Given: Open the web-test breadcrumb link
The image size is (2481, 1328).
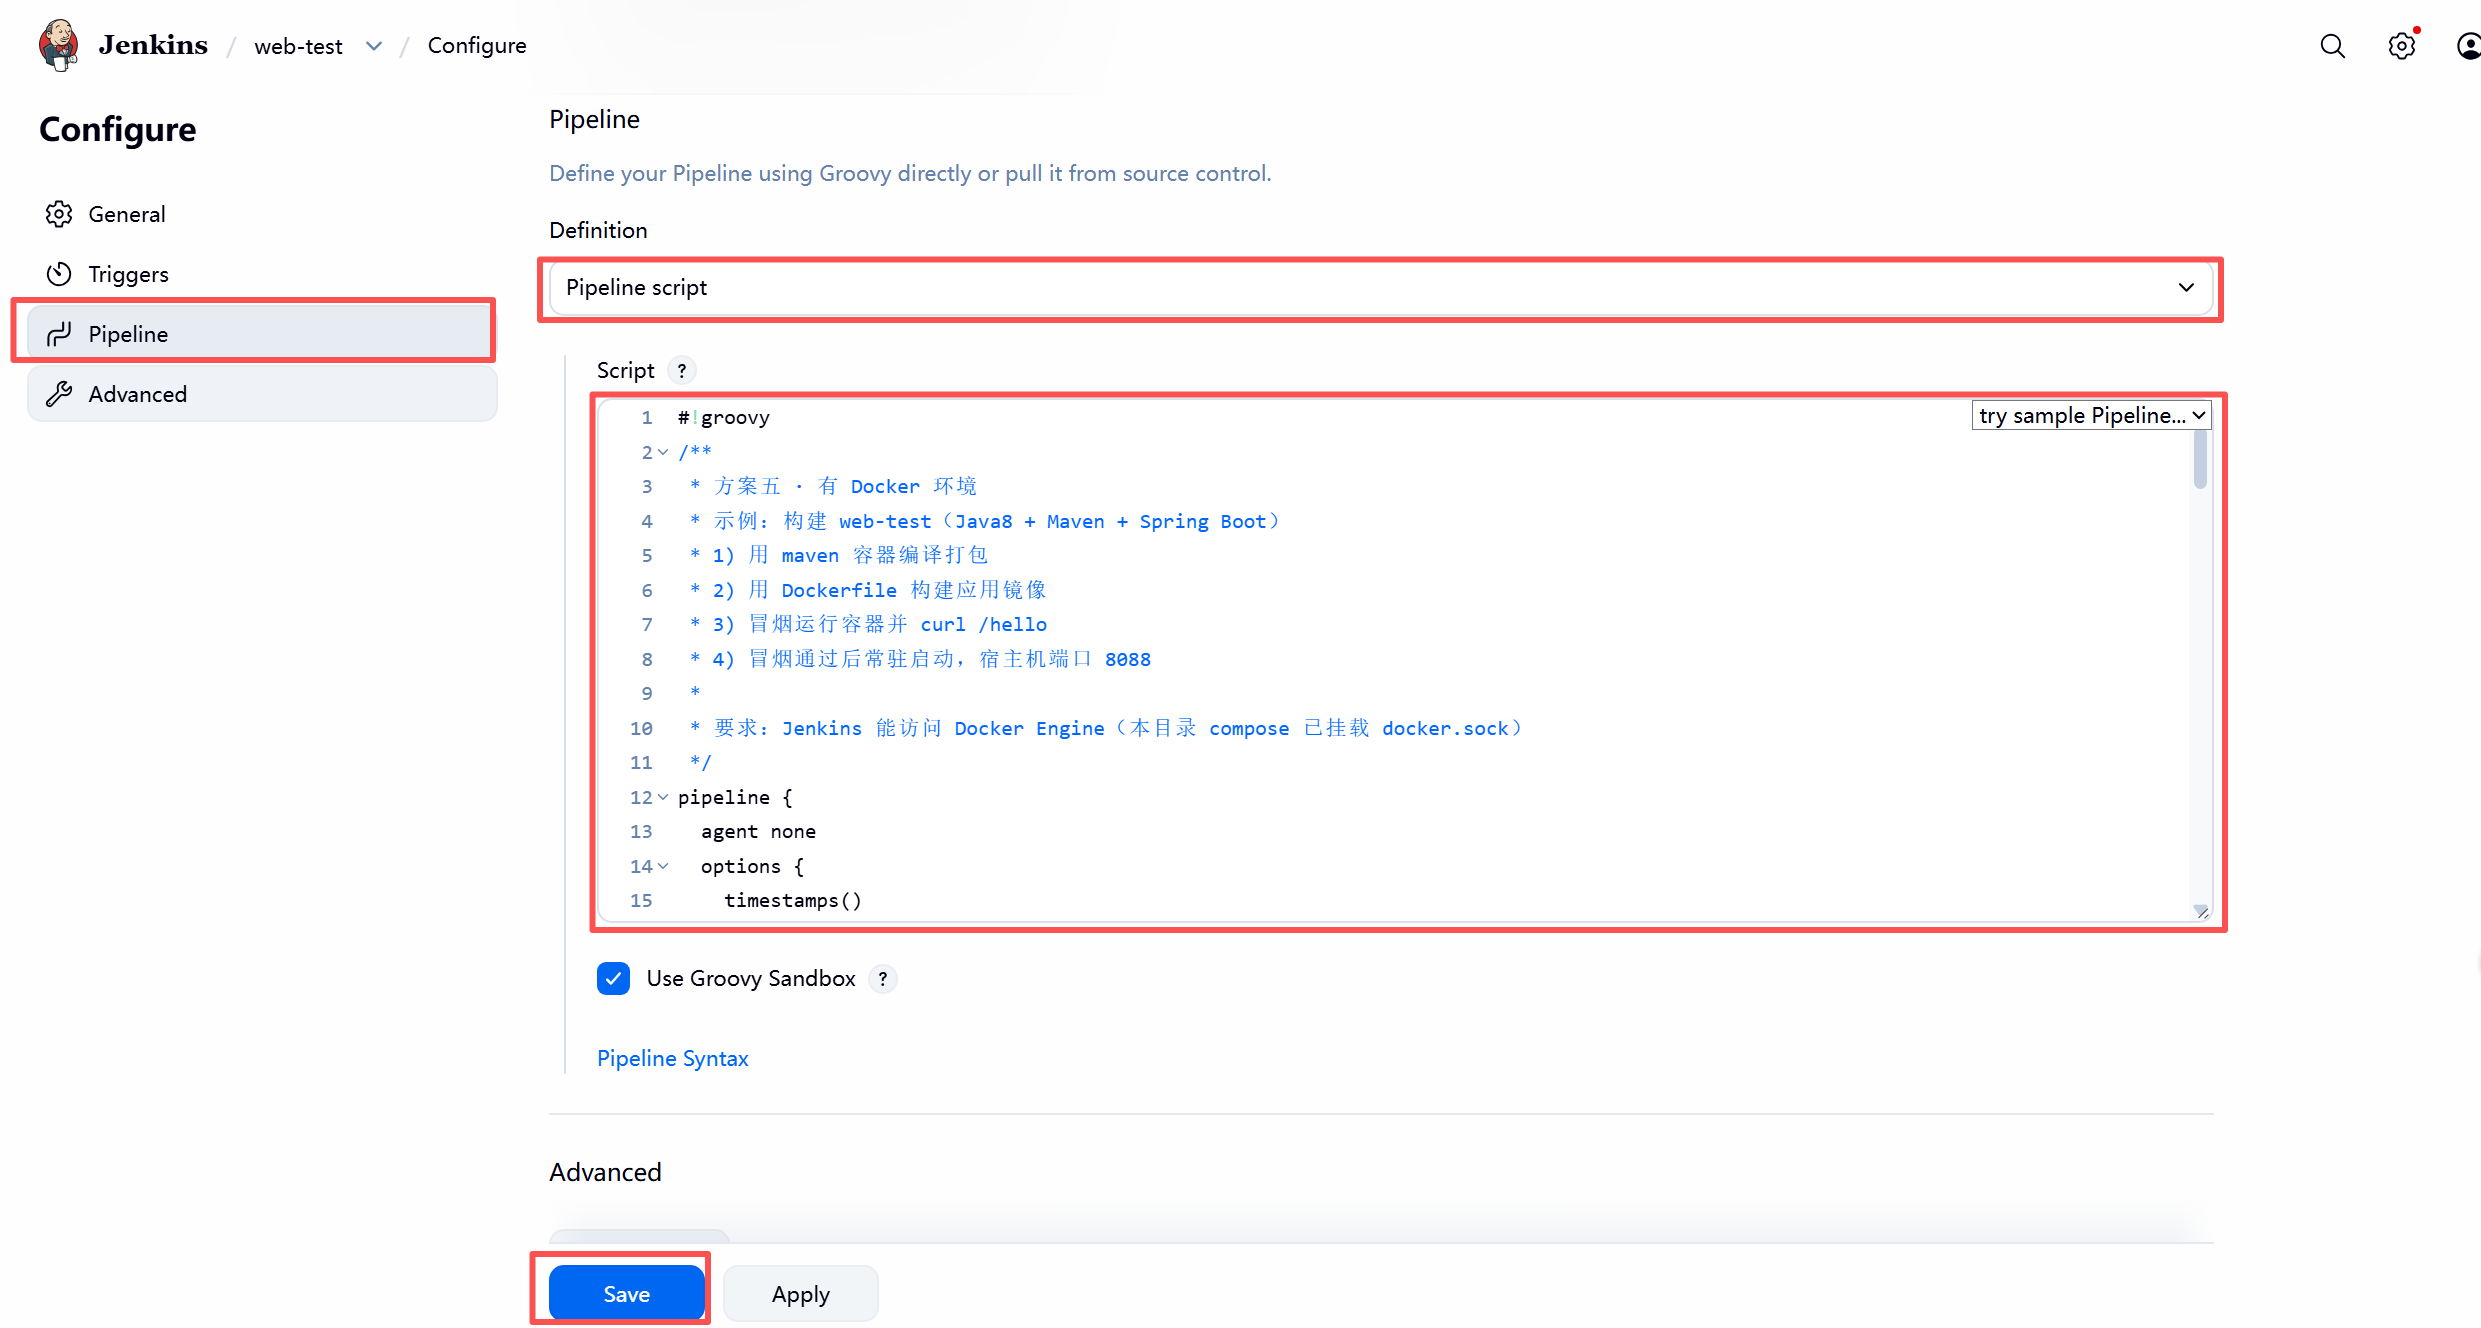Looking at the screenshot, I should click(298, 46).
